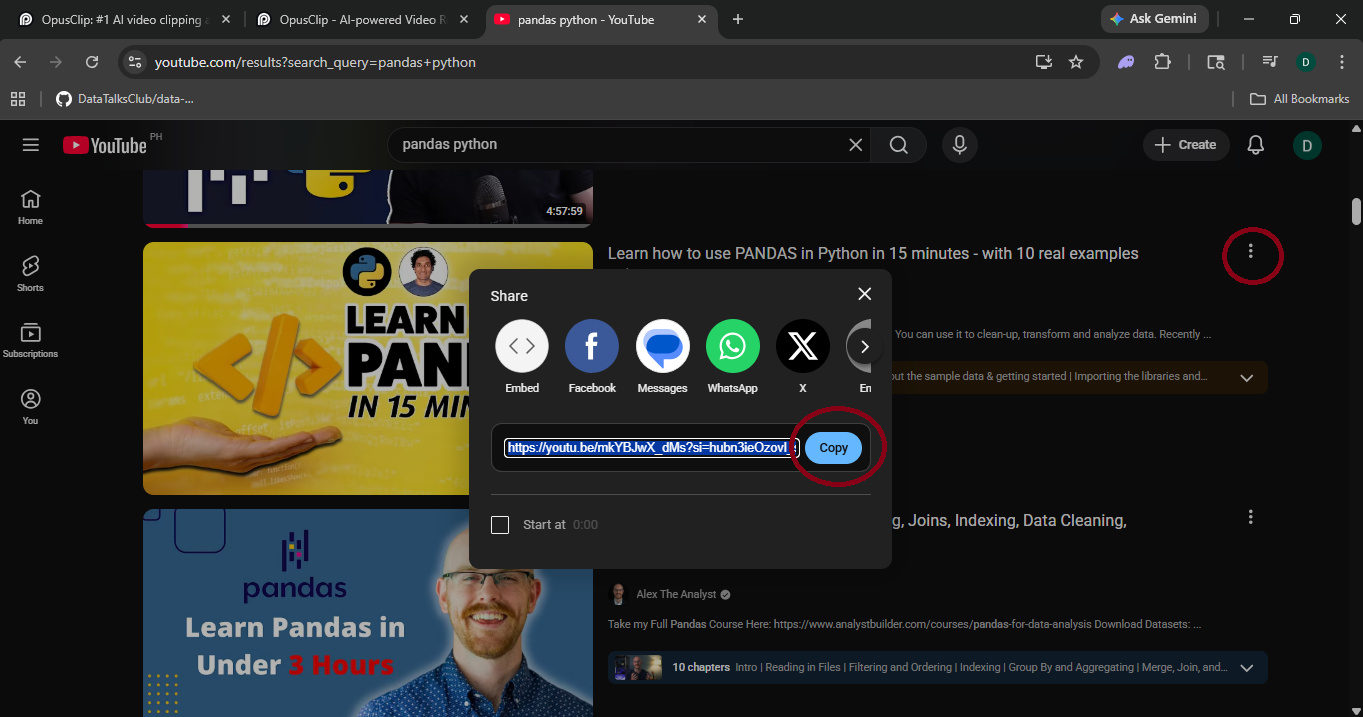Open Learn how to use PANDAS video title

(873, 254)
